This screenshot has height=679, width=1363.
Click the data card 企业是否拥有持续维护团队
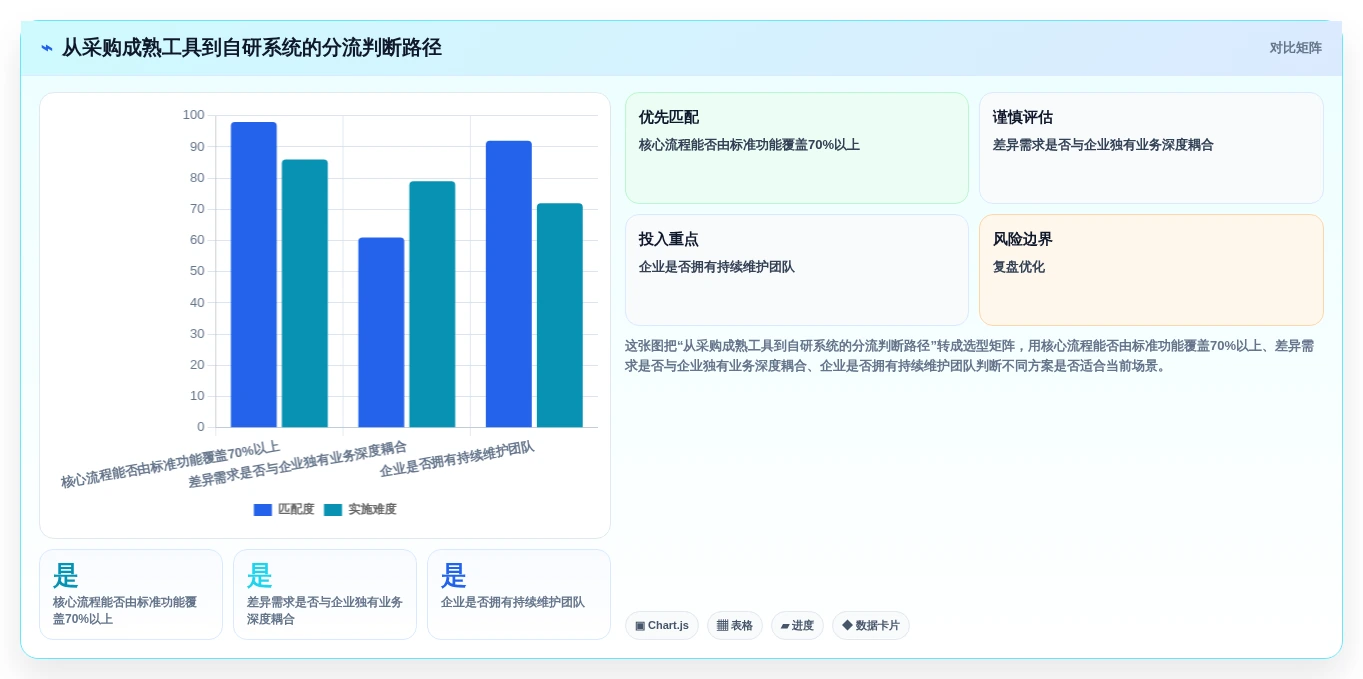coord(519,595)
